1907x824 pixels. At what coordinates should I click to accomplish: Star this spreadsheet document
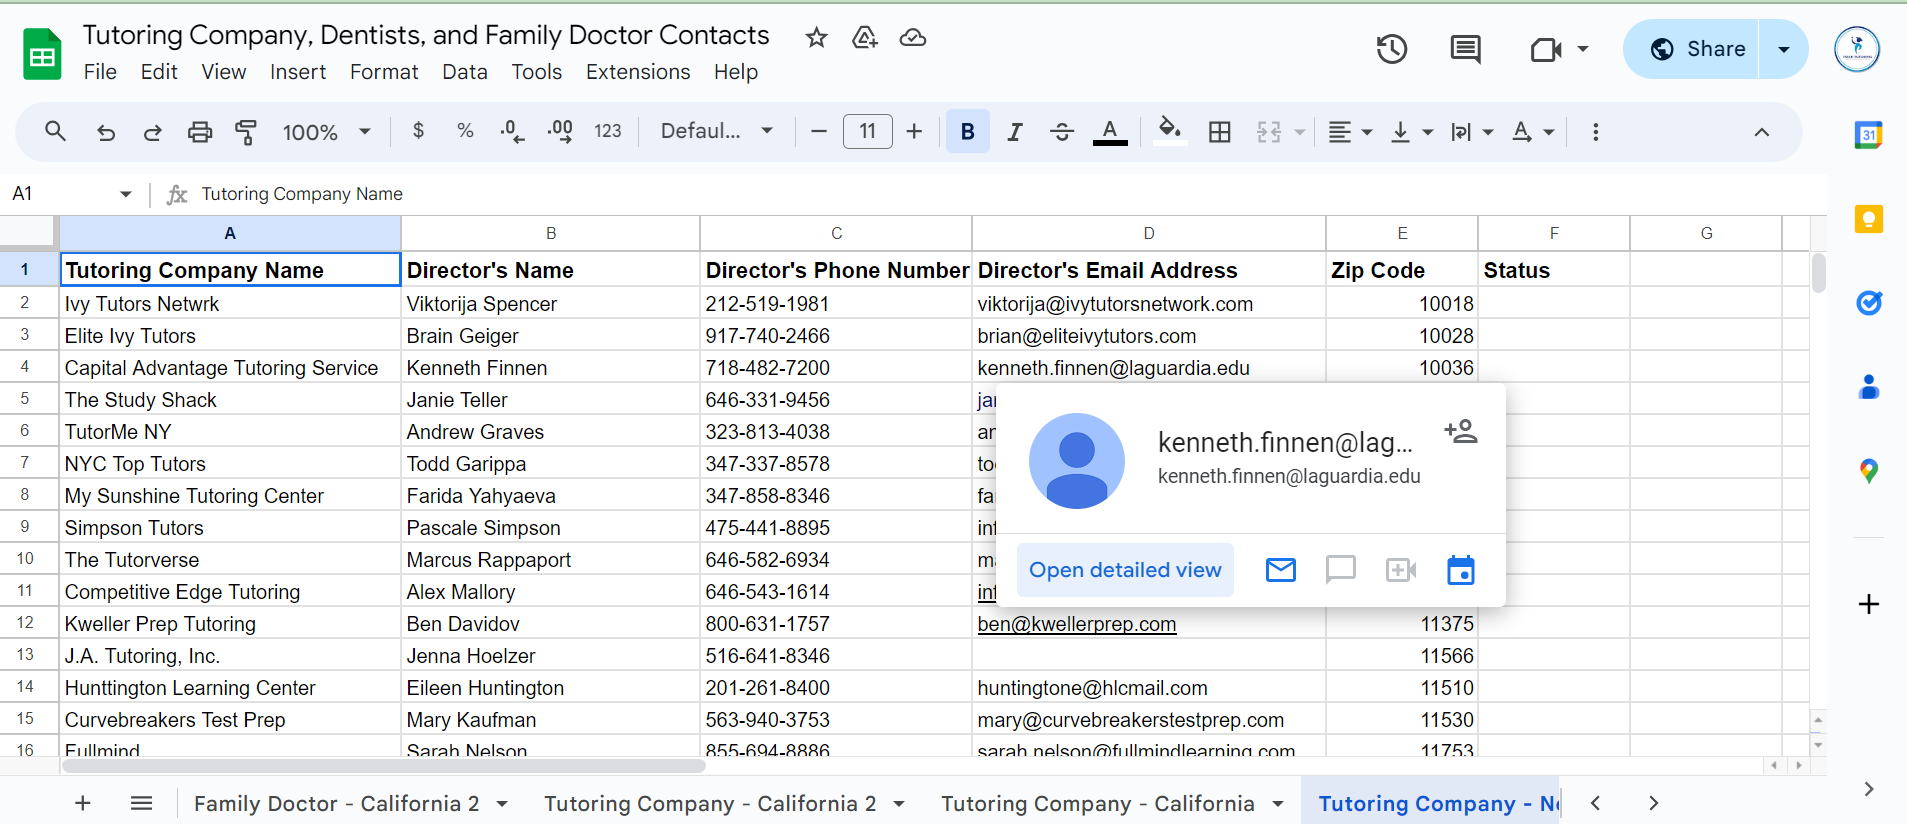817,38
